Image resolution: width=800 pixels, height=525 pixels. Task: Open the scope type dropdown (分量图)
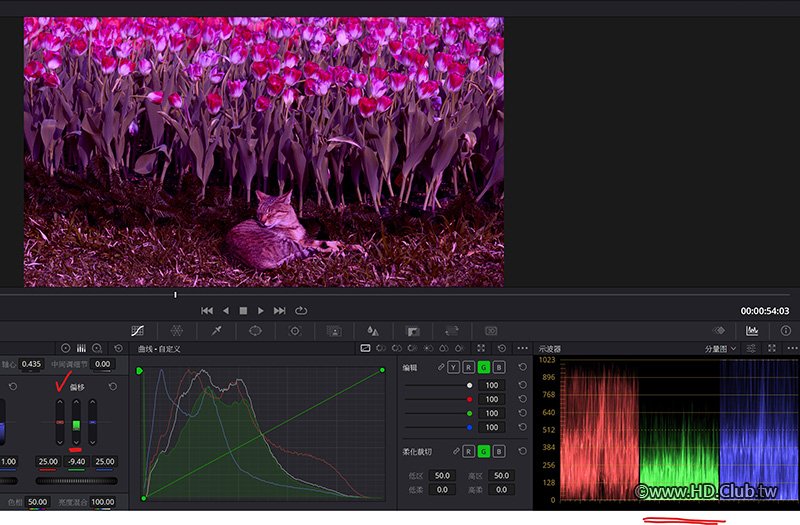[719, 349]
